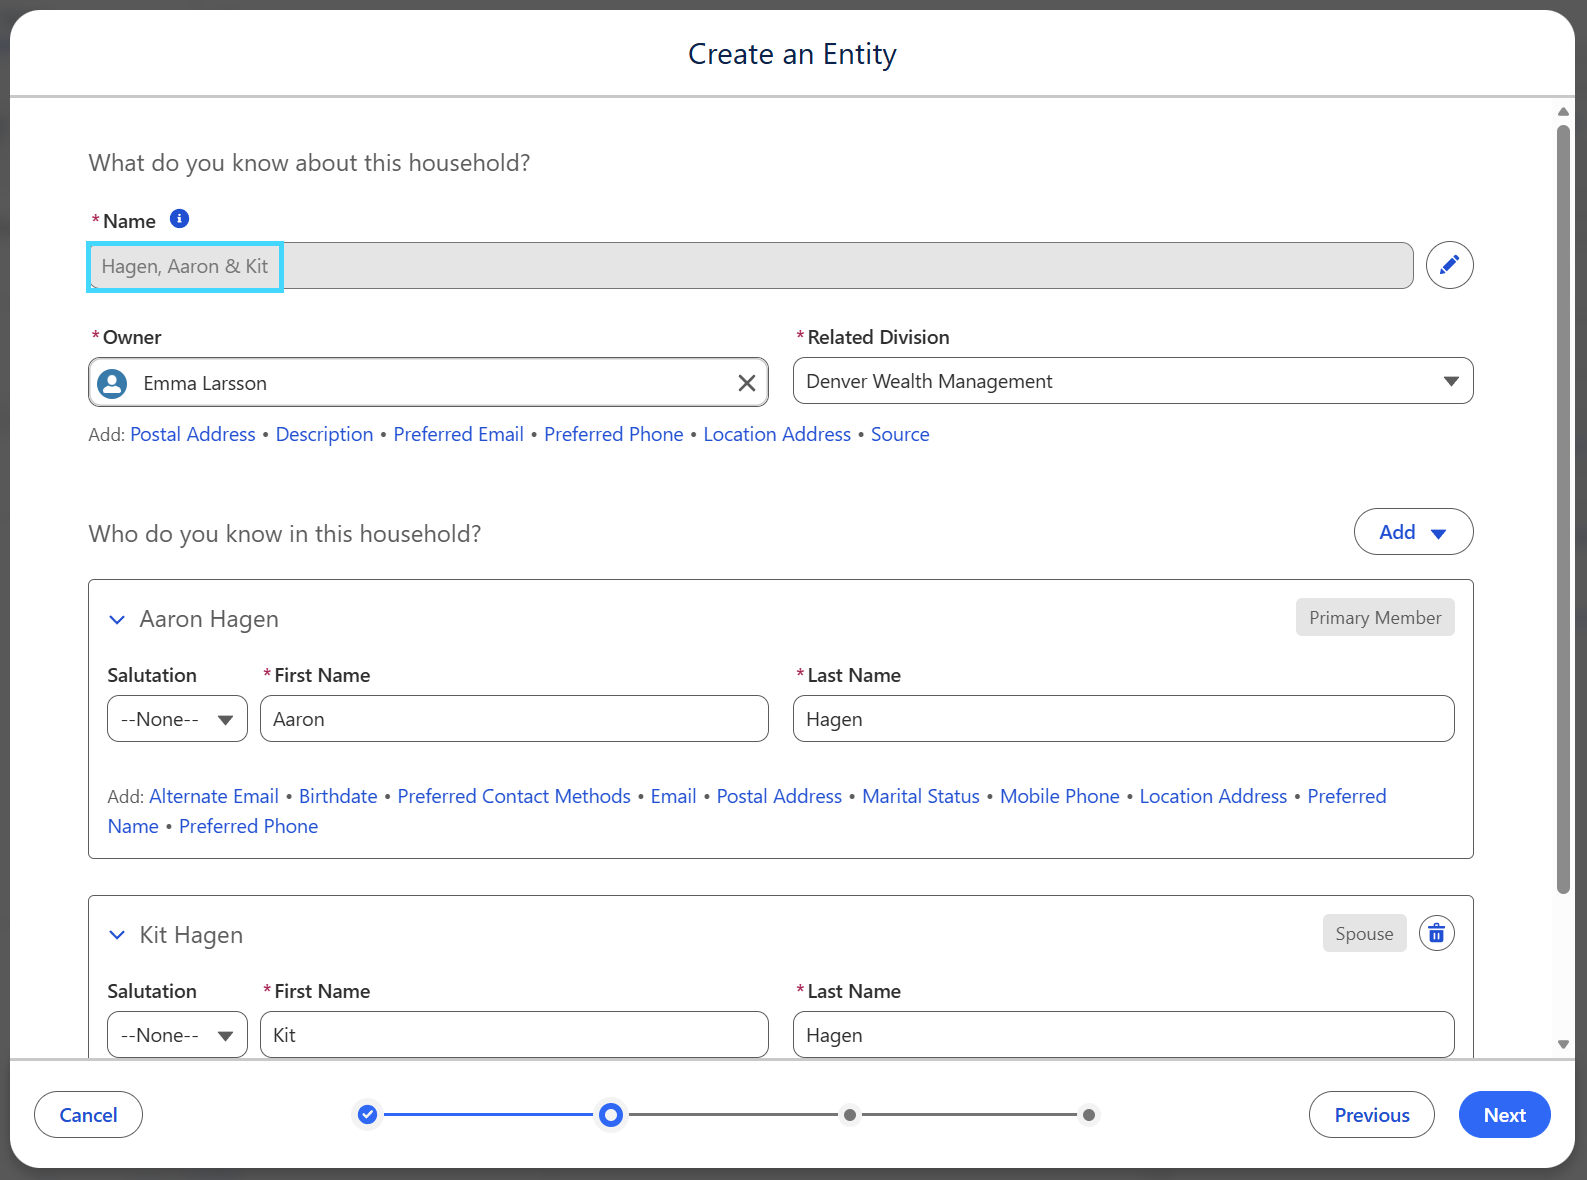The width and height of the screenshot is (1587, 1180).
Task: Open Aaron's Salutation dropdown
Action: click(x=177, y=719)
